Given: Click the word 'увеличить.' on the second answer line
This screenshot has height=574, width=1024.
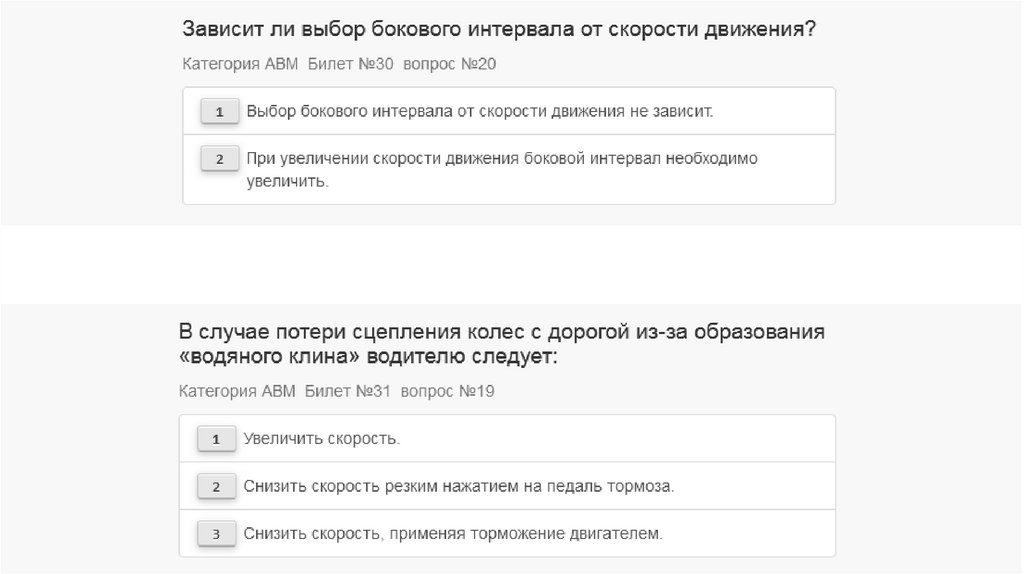Looking at the screenshot, I should point(287,183).
